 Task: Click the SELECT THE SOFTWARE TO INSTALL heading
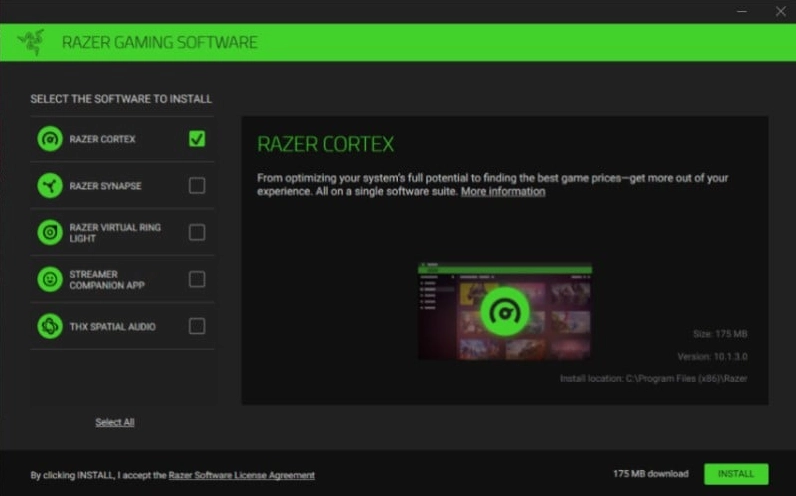(121, 99)
